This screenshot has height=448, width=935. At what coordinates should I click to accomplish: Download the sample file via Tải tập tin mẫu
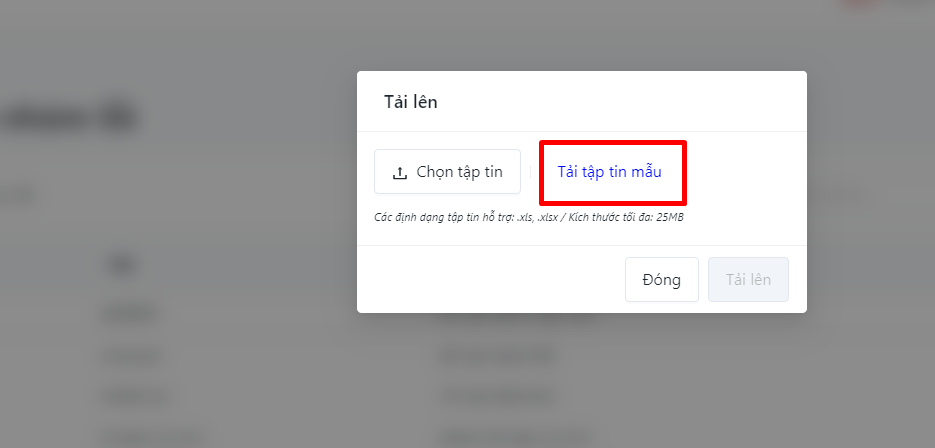[x=609, y=172]
